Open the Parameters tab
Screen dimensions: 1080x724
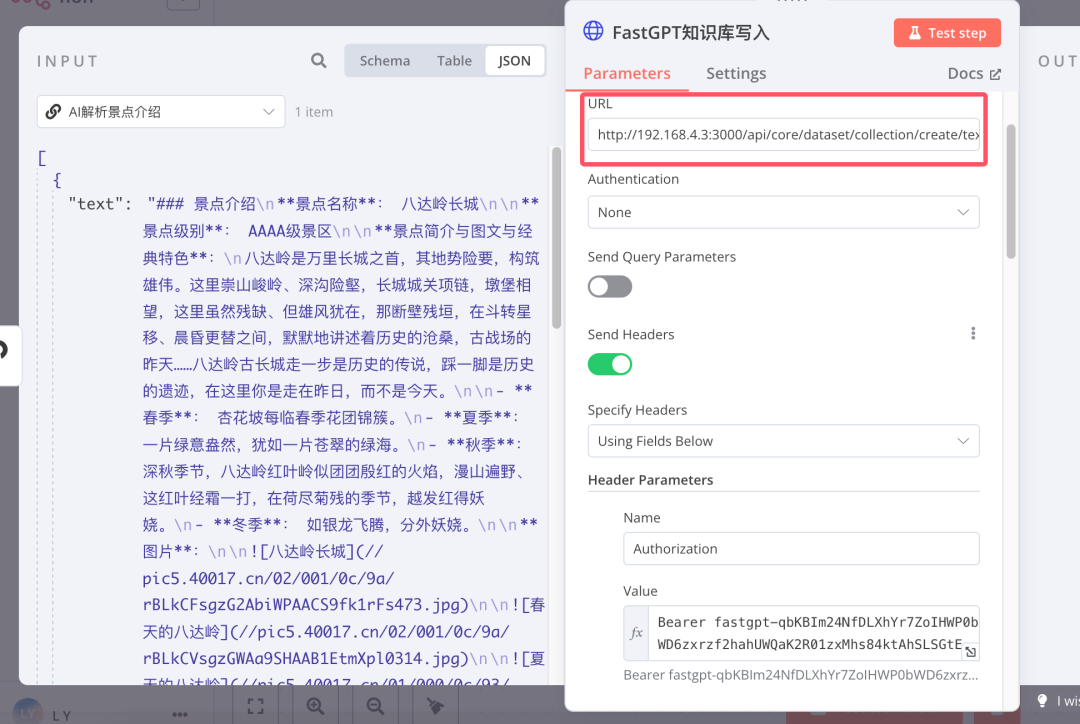point(627,73)
